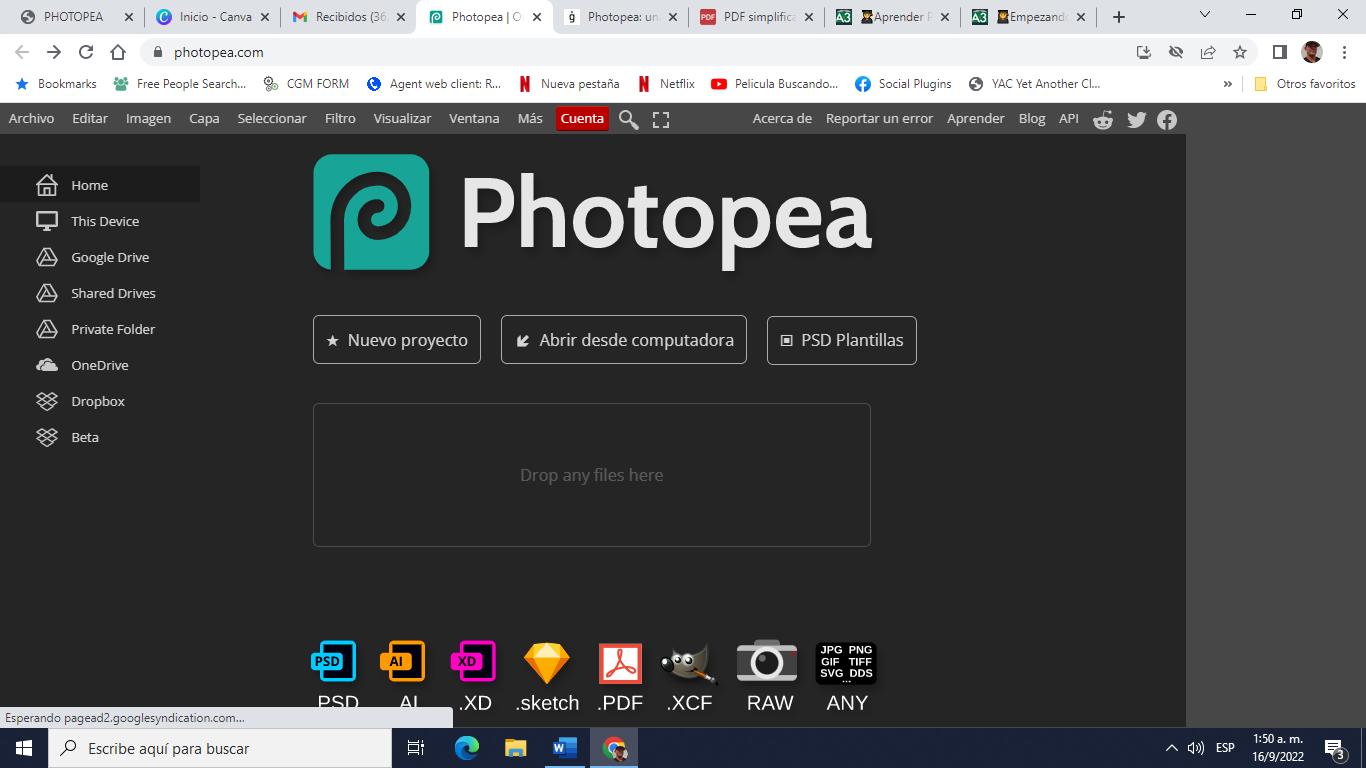The height and width of the screenshot is (768, 1366).
Task: Open File Explorer from taskbar
Action: point(516,748)
